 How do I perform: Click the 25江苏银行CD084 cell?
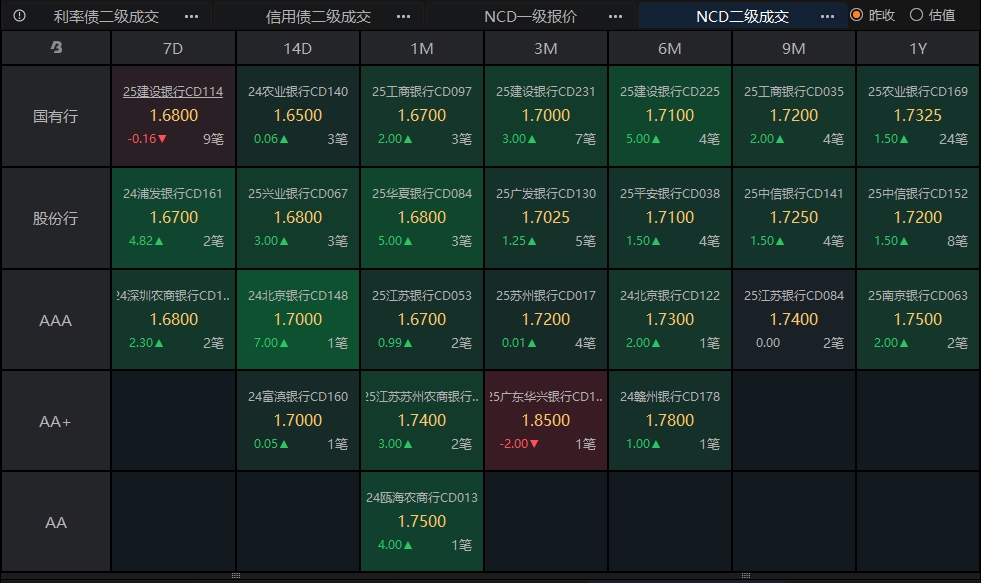click(x=793, y=320)
